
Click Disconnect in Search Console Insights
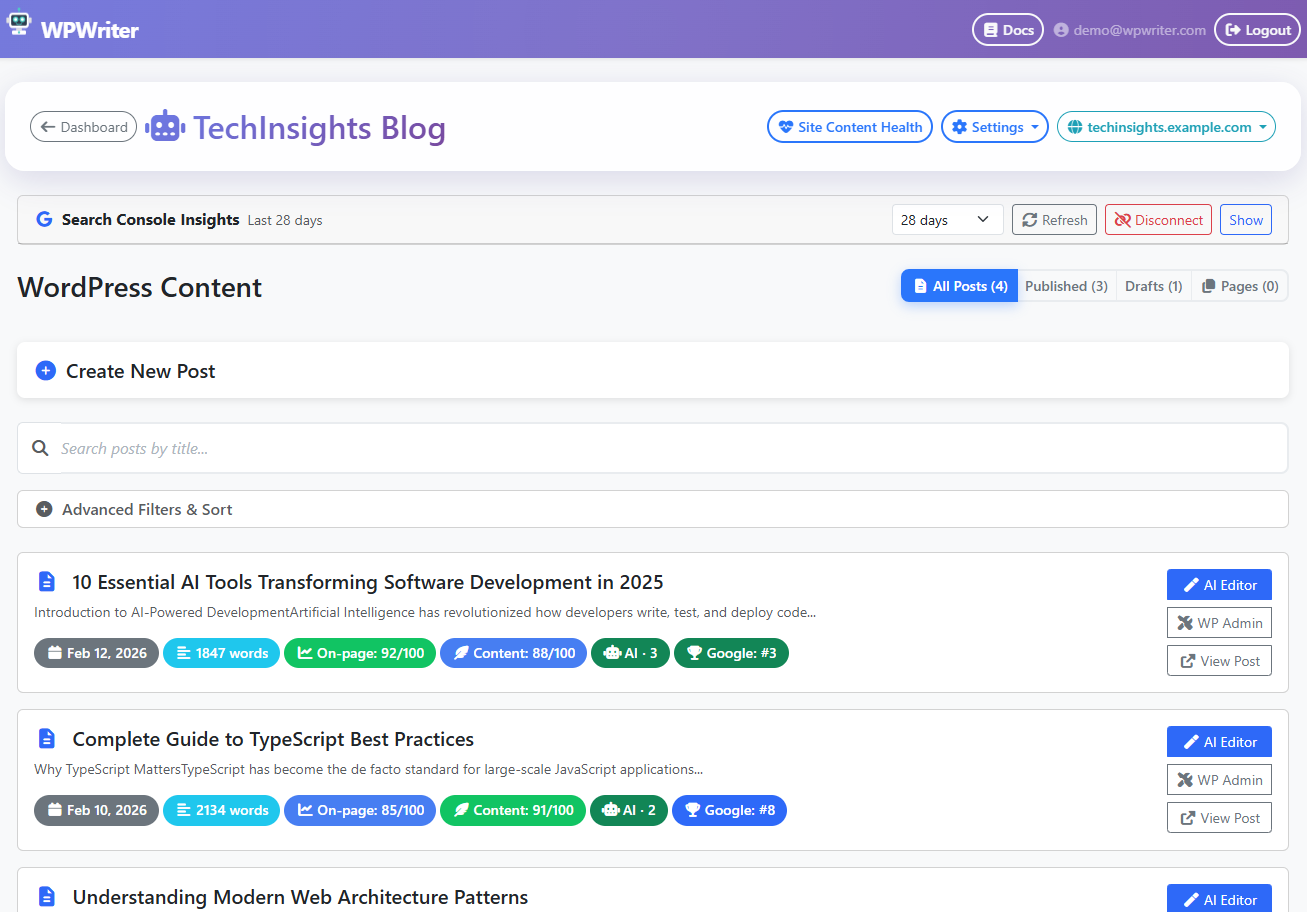1158,219
